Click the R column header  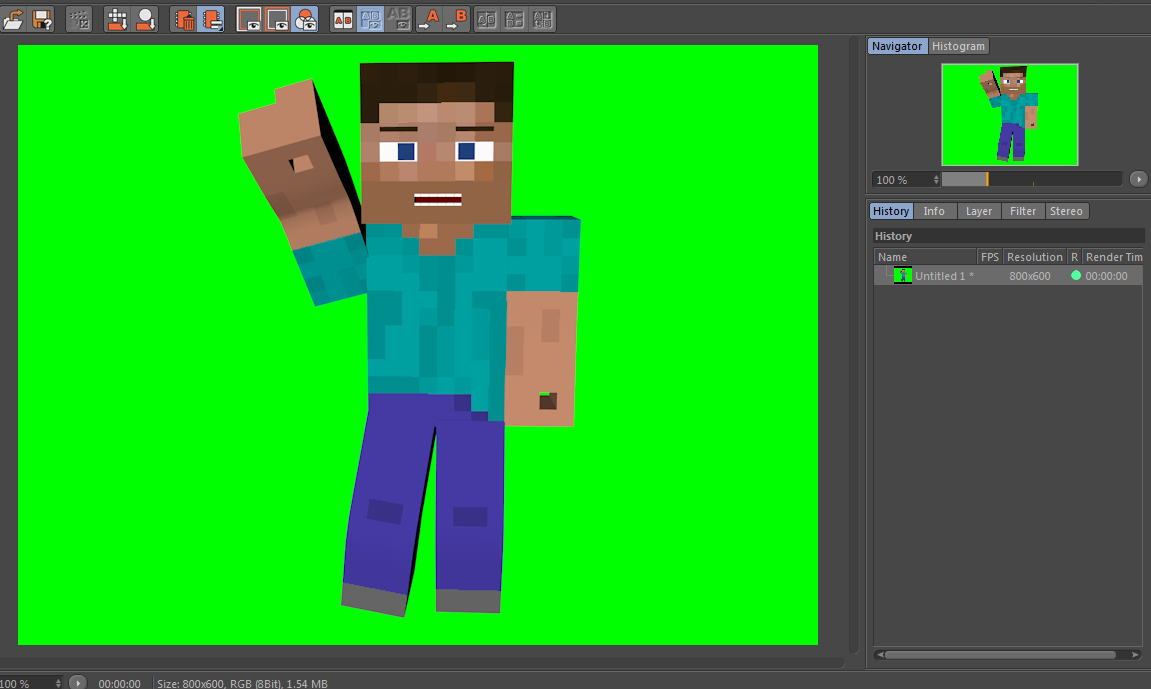1074,257
